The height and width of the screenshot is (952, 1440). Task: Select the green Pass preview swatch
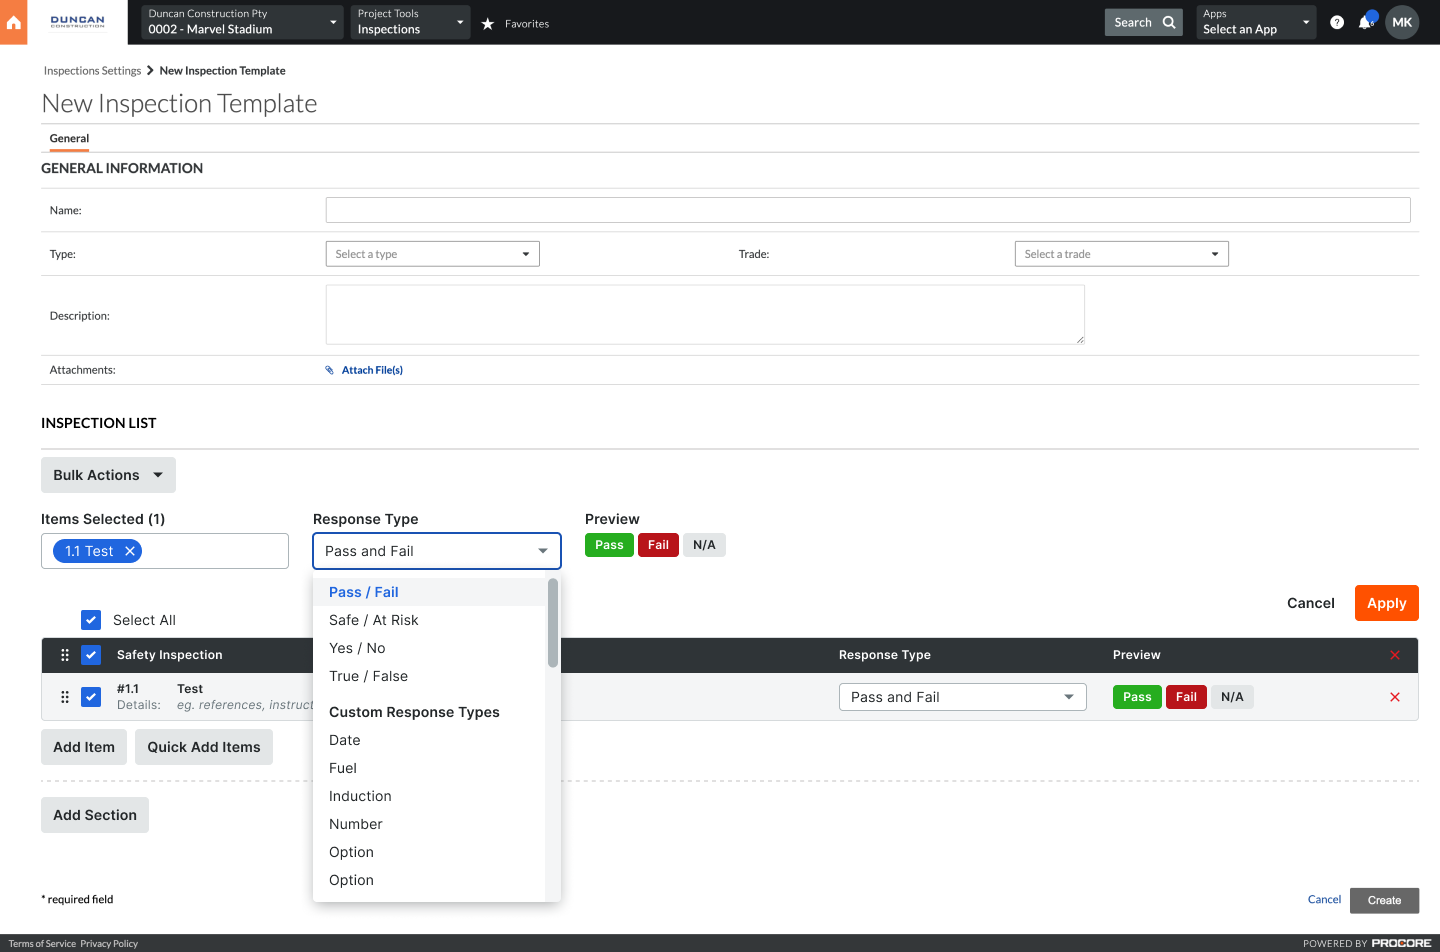pos(608,544)
